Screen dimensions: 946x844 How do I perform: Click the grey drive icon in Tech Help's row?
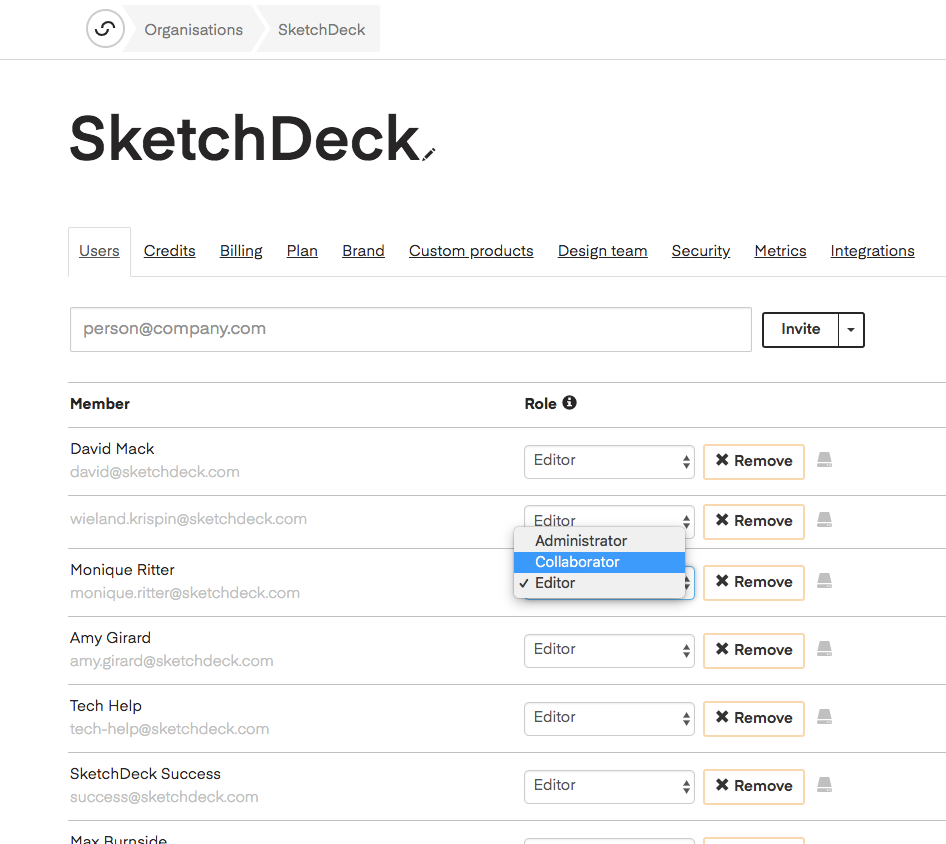click(x=824, y=717)
